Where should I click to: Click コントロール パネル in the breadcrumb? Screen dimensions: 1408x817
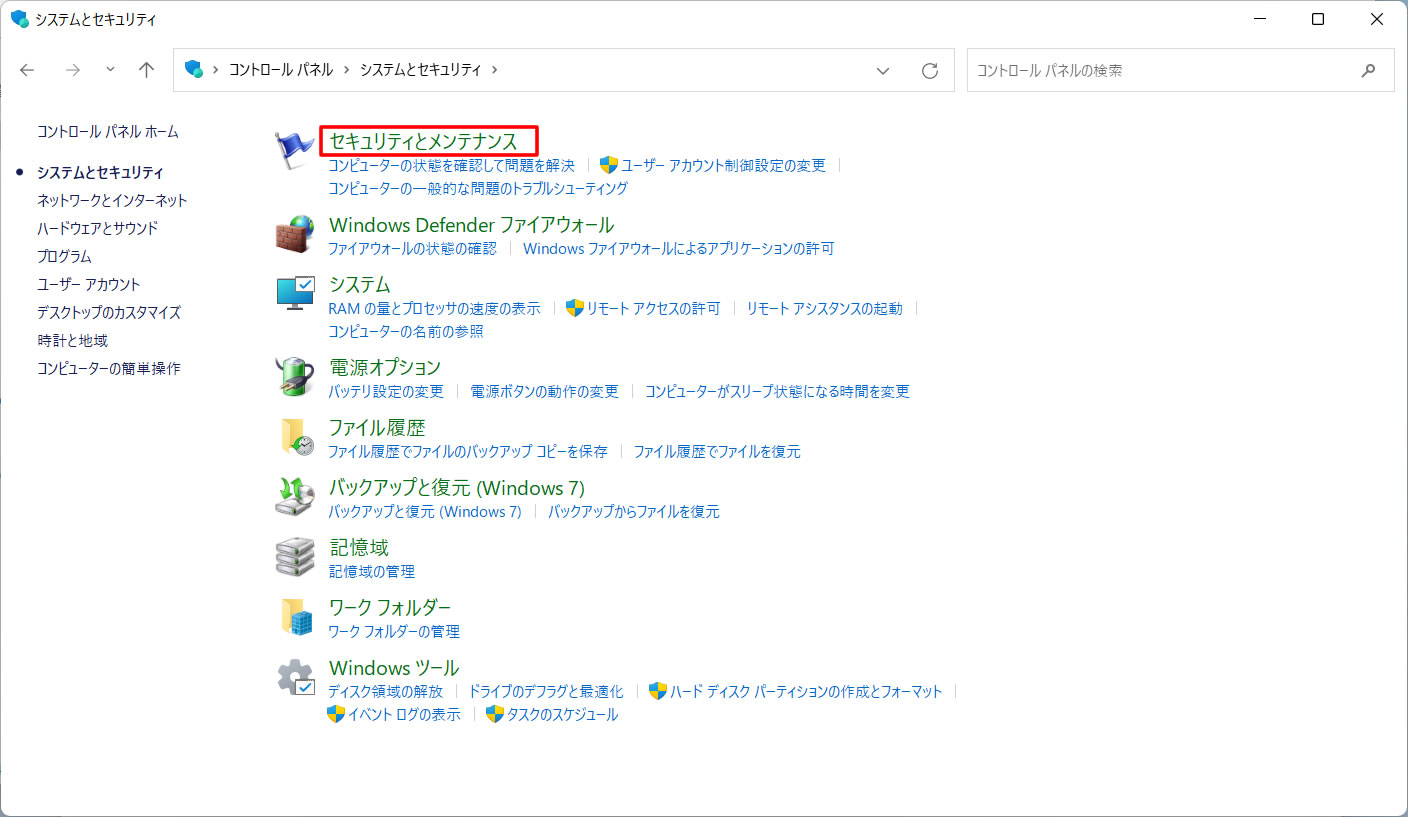click(281, 70)
